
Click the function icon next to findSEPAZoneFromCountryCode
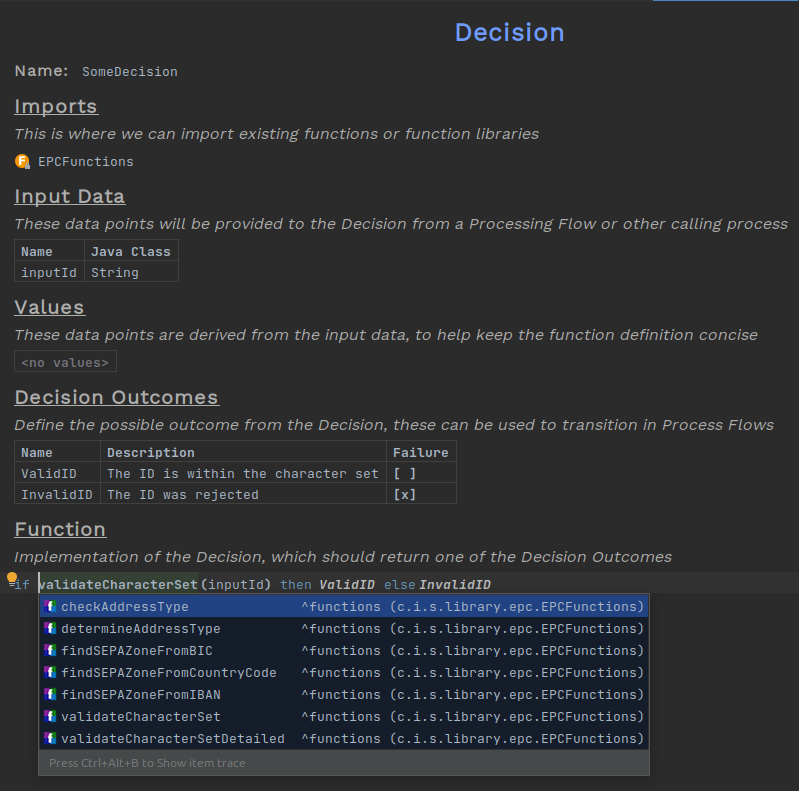50,672
